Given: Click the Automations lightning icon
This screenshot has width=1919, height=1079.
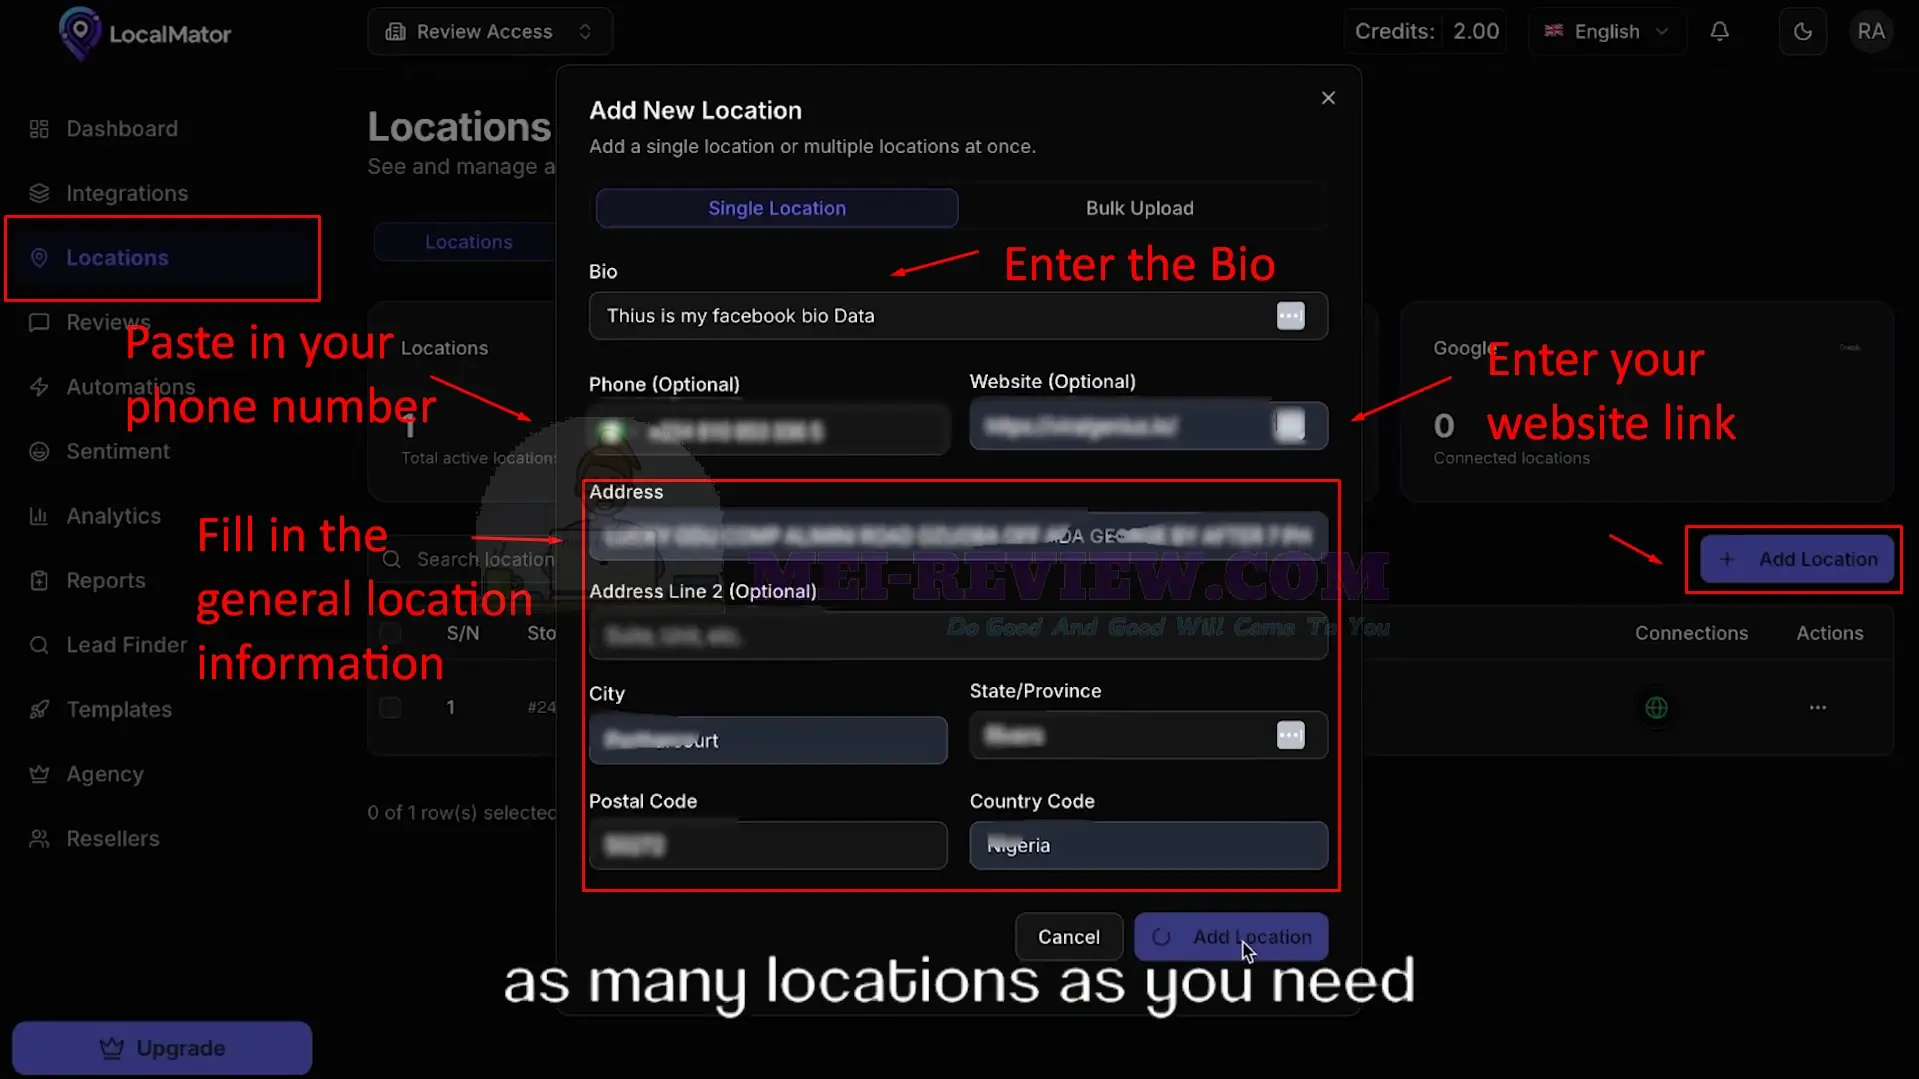Looking at the screenshot, I should tap(39, 387).
